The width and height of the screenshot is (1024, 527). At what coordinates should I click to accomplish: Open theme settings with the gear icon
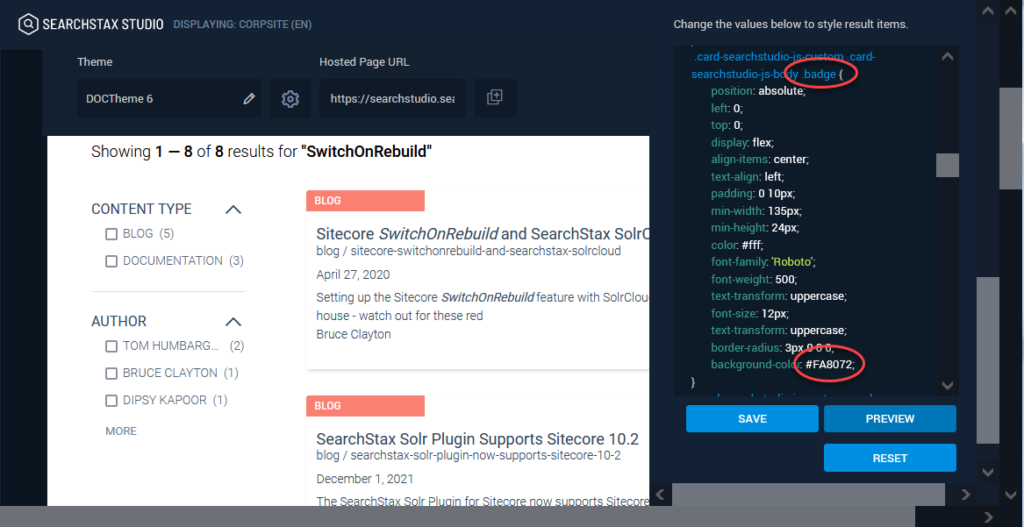(x=290, y=99)
